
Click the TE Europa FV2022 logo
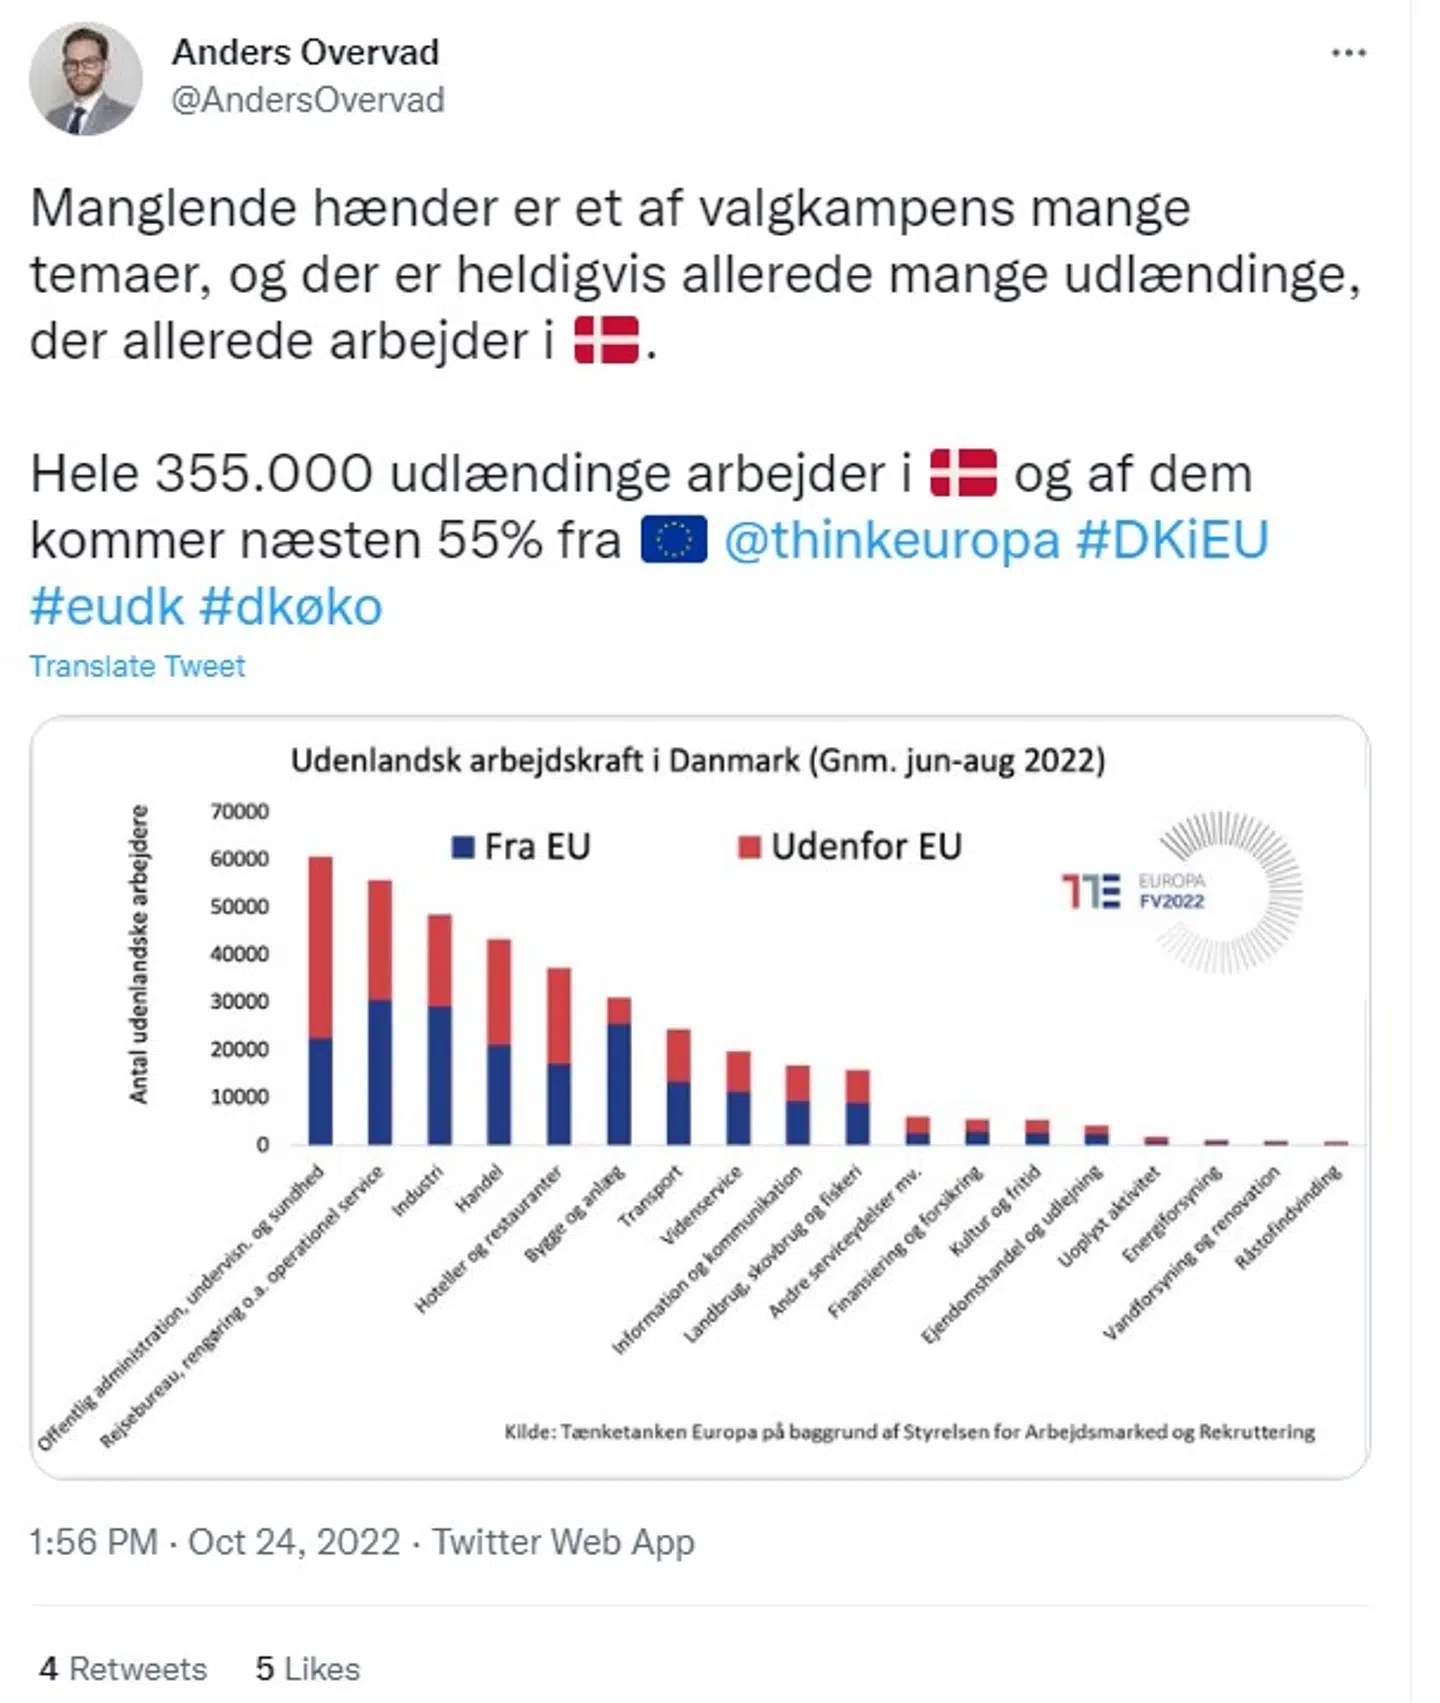coord(1180,890)
